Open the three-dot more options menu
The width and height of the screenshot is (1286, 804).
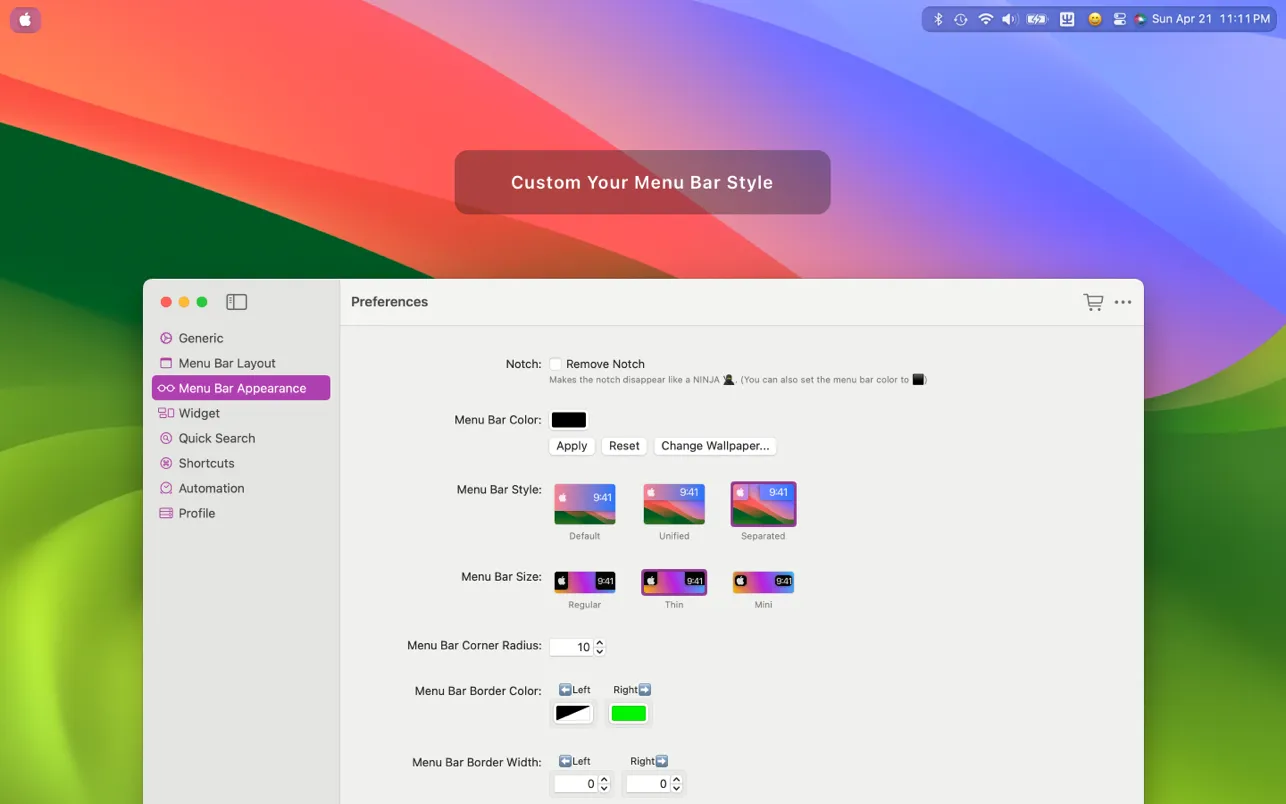[x=1123, y=302]
